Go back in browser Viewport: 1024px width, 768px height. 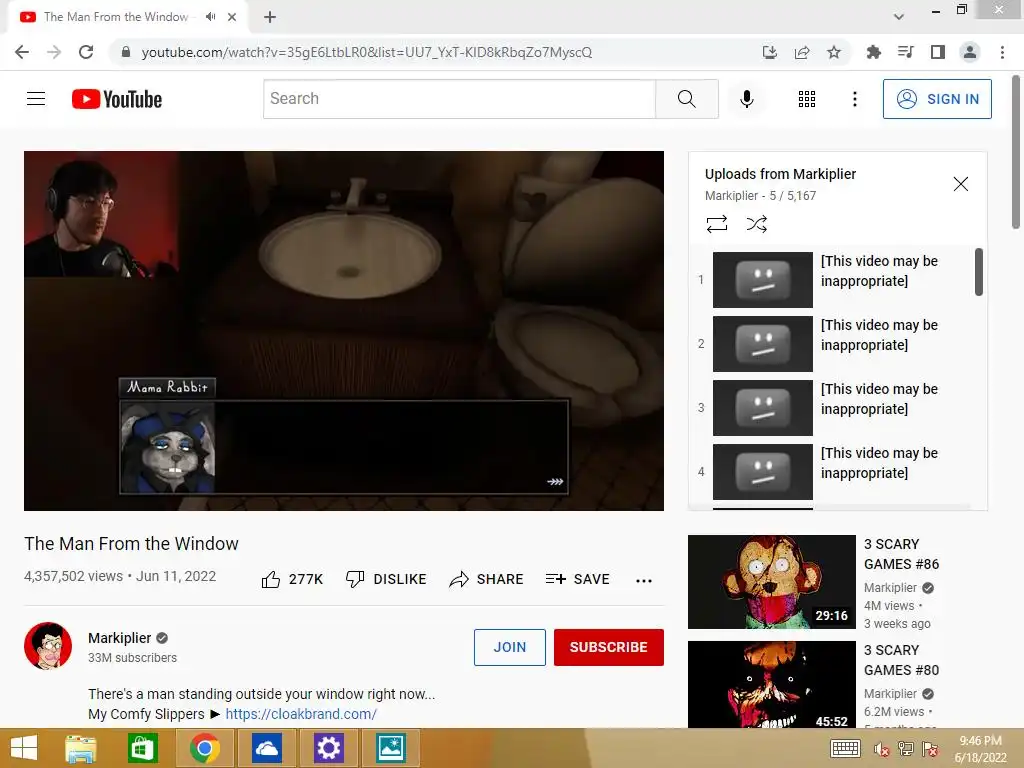[x=22, y=52]
